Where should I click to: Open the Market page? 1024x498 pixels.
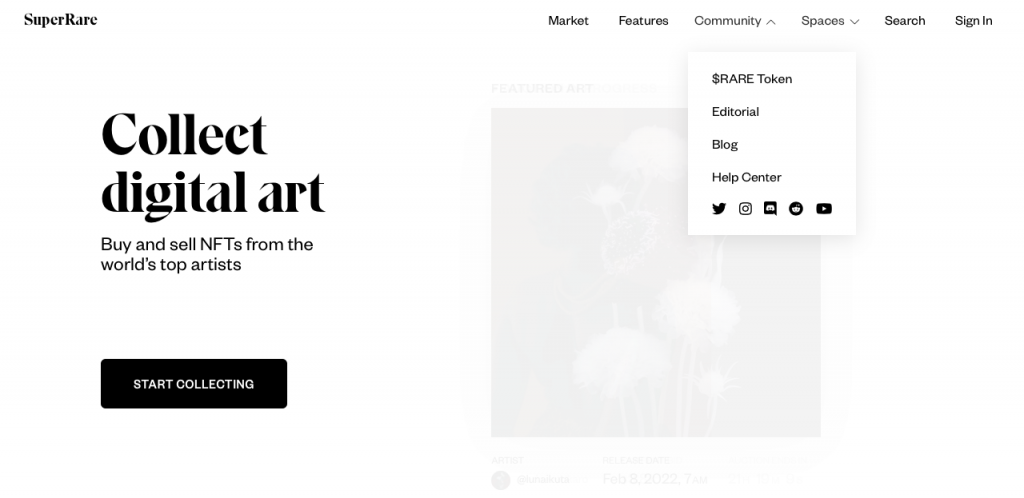pyautogui.click(x=568, y=21)
